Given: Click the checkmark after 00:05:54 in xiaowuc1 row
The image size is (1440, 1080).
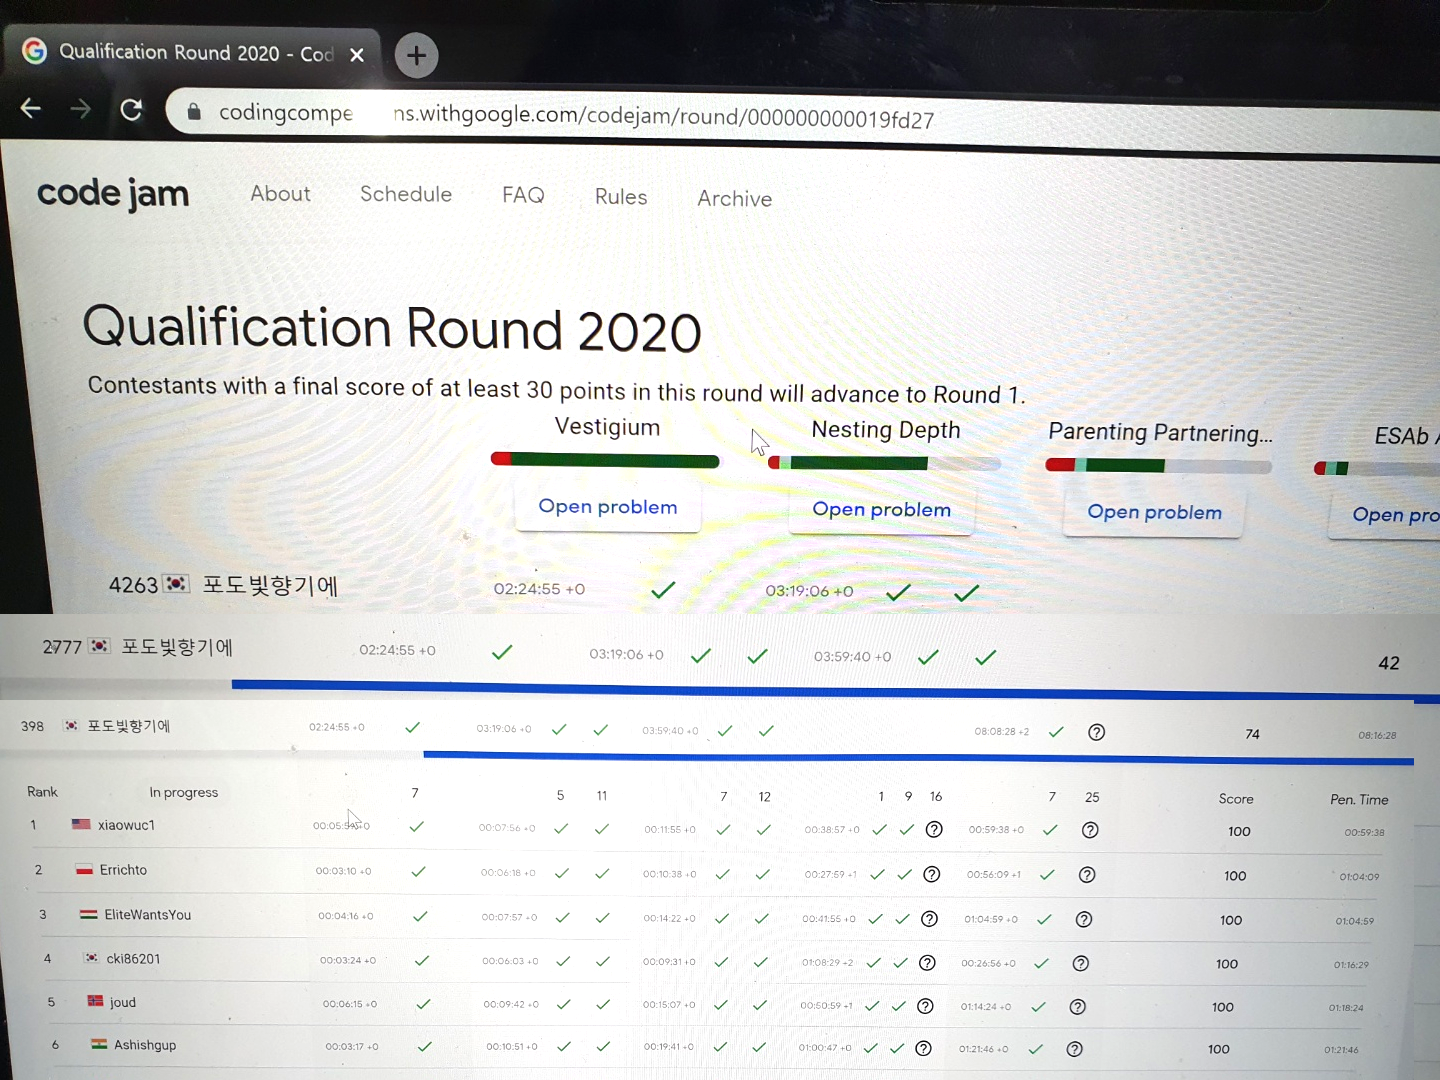Looking at the screenshot, I should 417,826.
